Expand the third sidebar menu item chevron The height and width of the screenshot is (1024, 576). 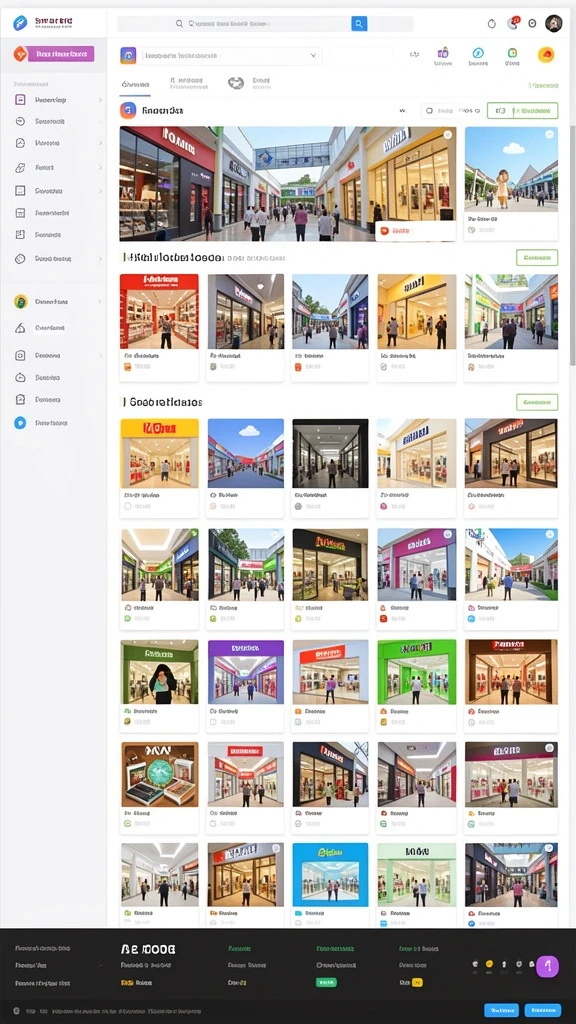tap(100, 143)
